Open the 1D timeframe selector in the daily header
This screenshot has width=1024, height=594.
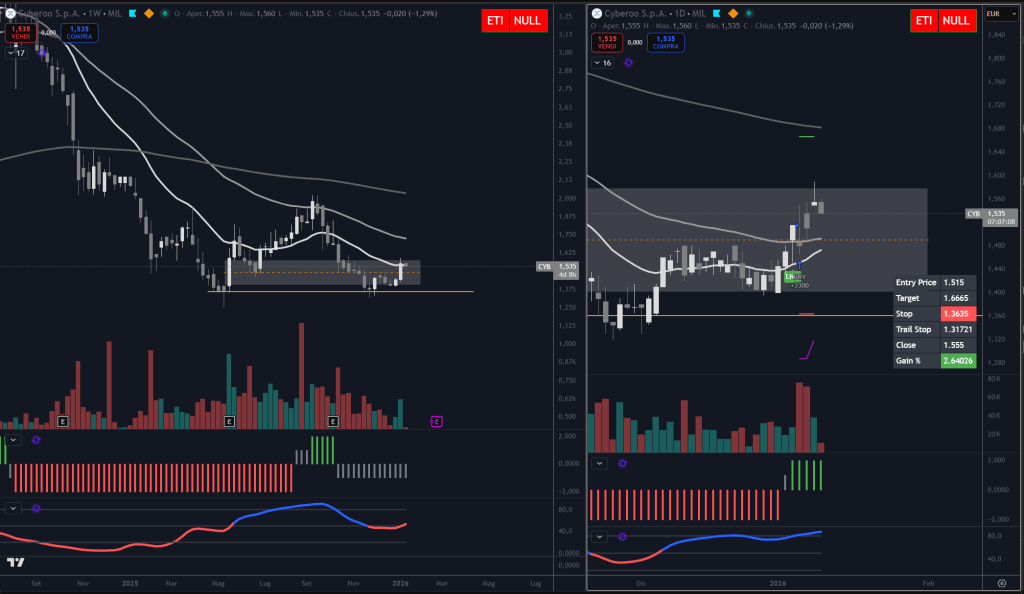coord(679,13)
